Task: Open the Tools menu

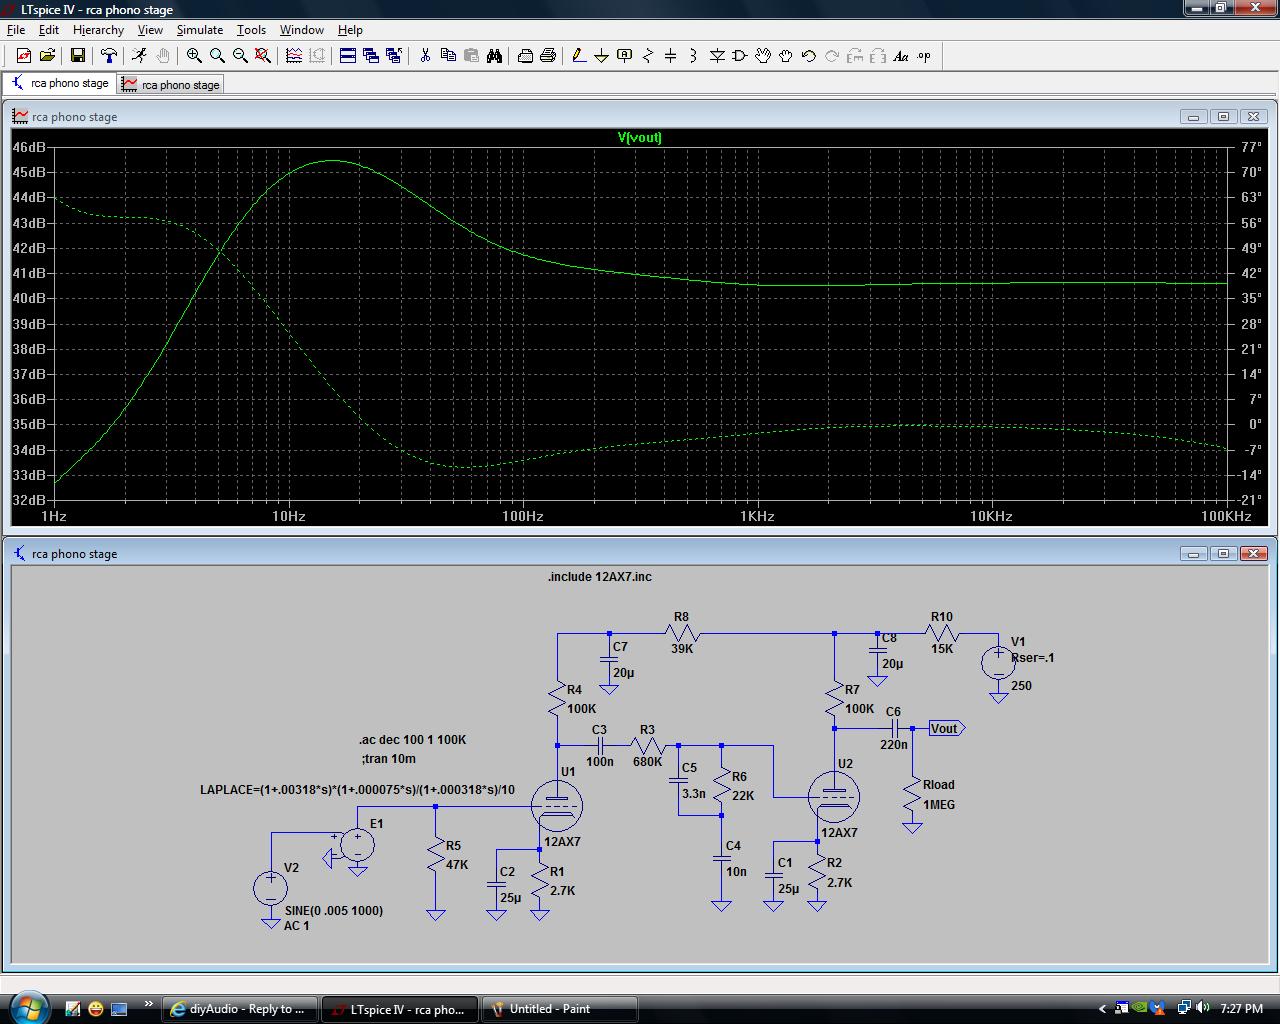Action: 251,30
